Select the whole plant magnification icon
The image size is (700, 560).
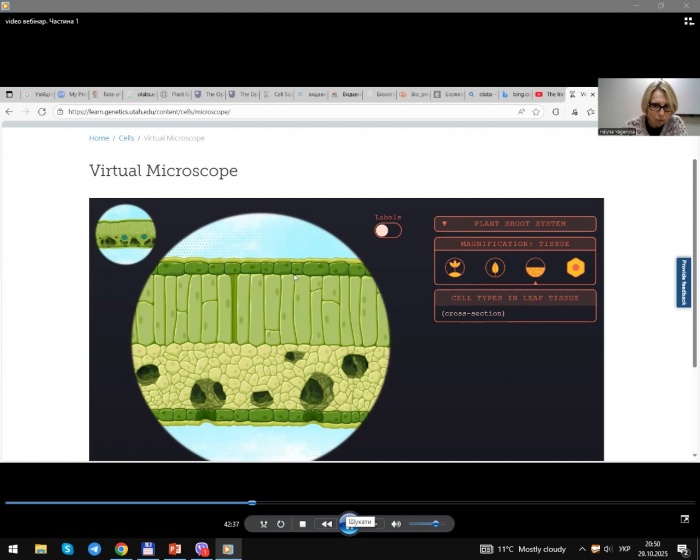(455, 267)
